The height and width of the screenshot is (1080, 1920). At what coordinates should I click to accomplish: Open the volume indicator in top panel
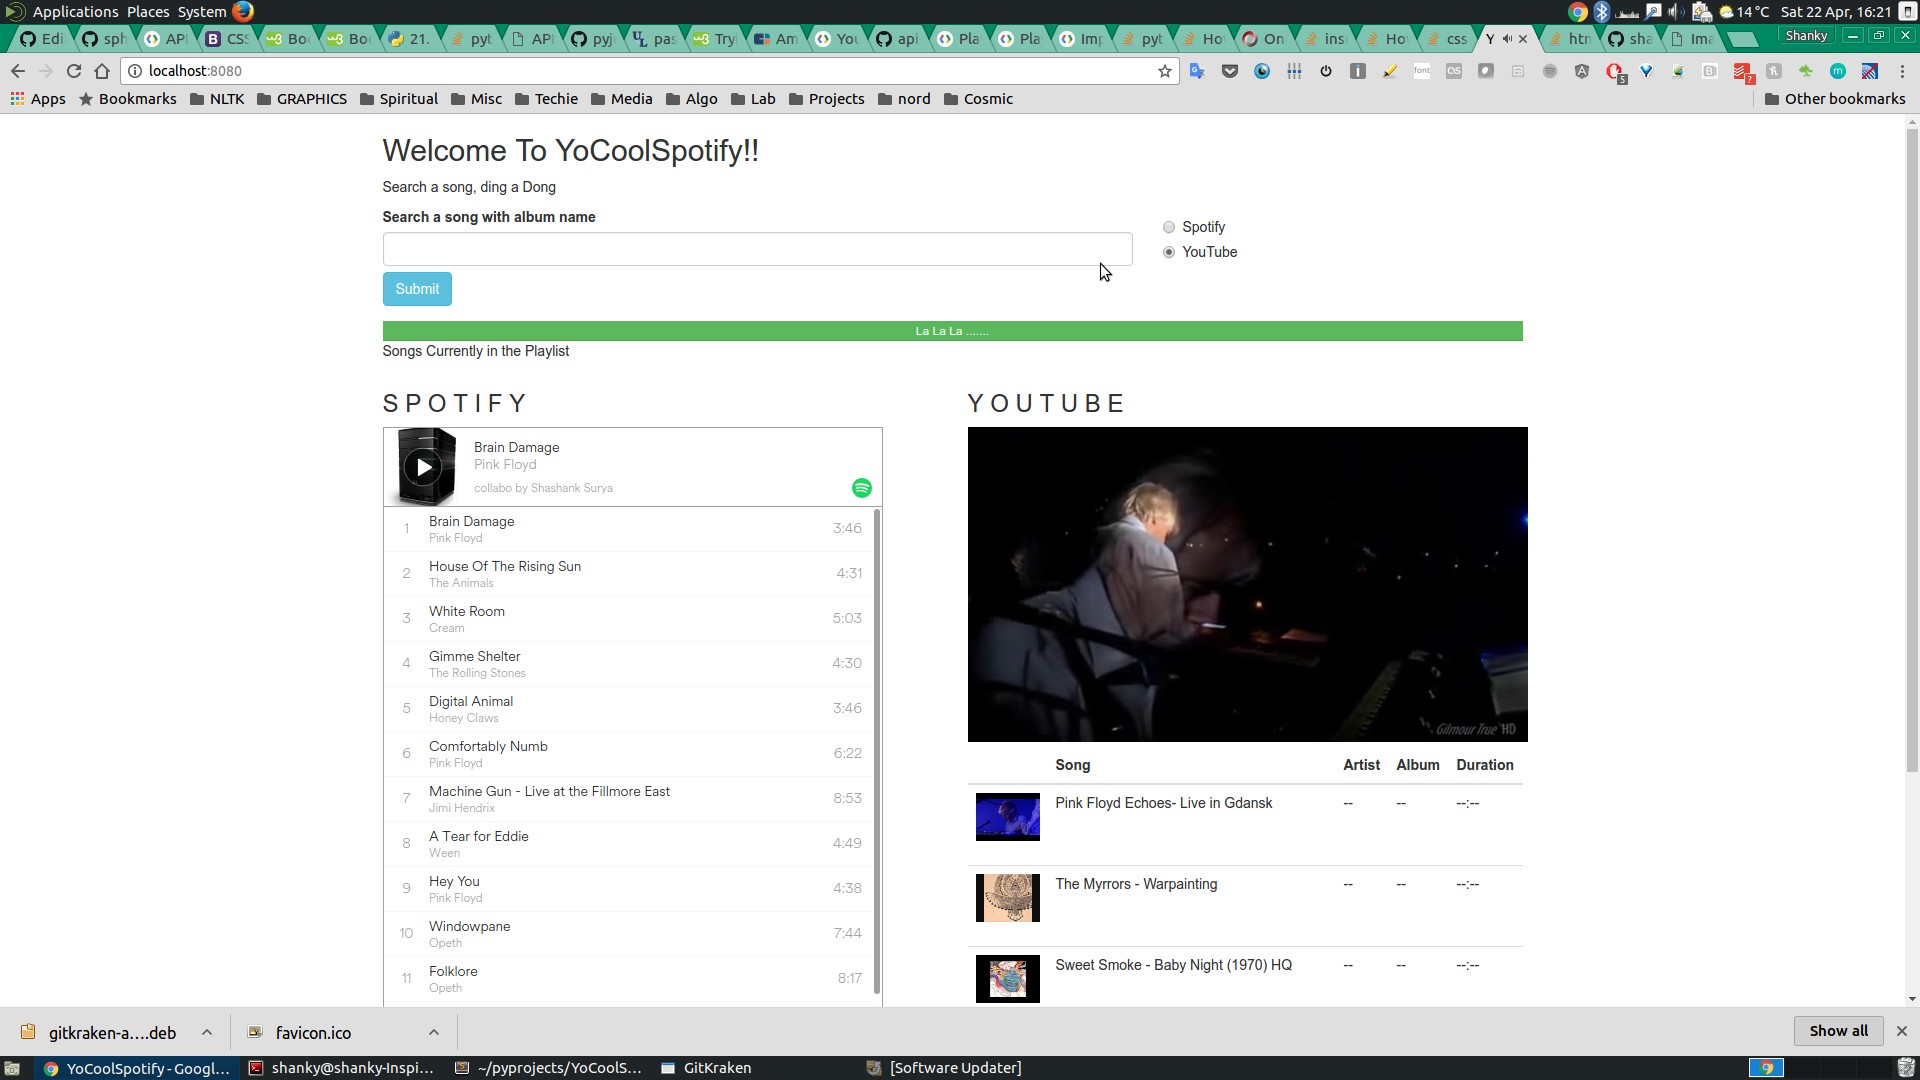[1677, 11]
